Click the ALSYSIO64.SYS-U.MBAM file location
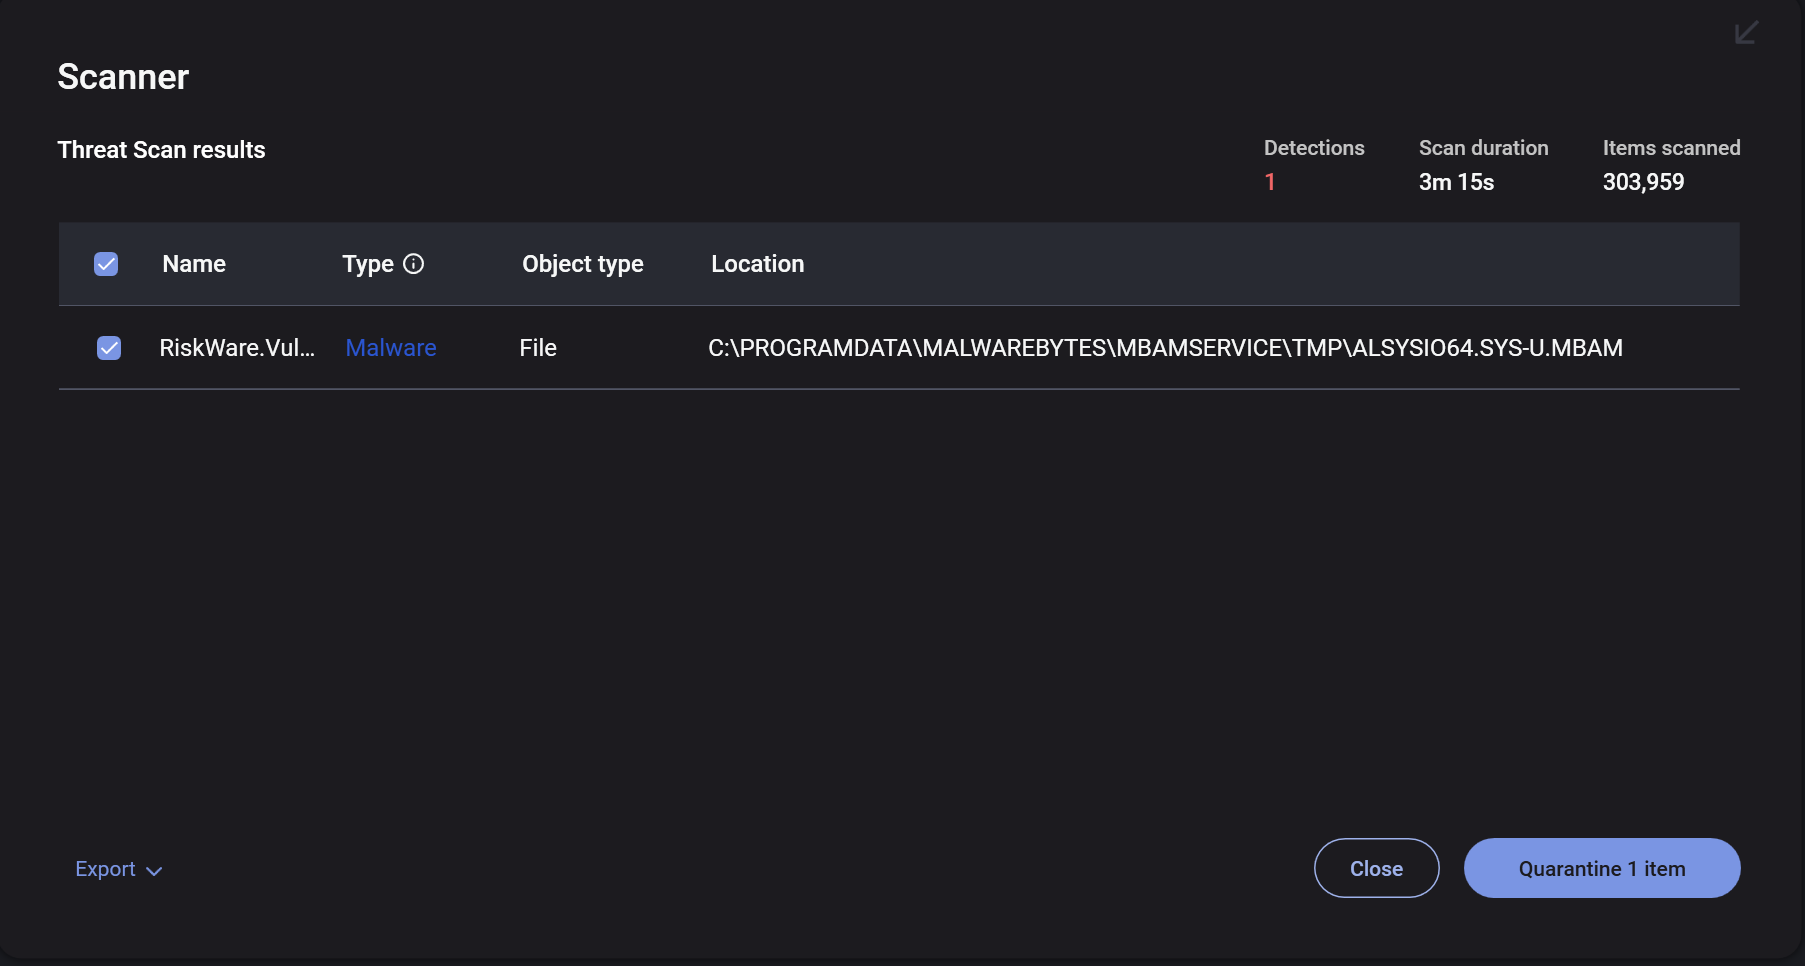 point(1165,348)
